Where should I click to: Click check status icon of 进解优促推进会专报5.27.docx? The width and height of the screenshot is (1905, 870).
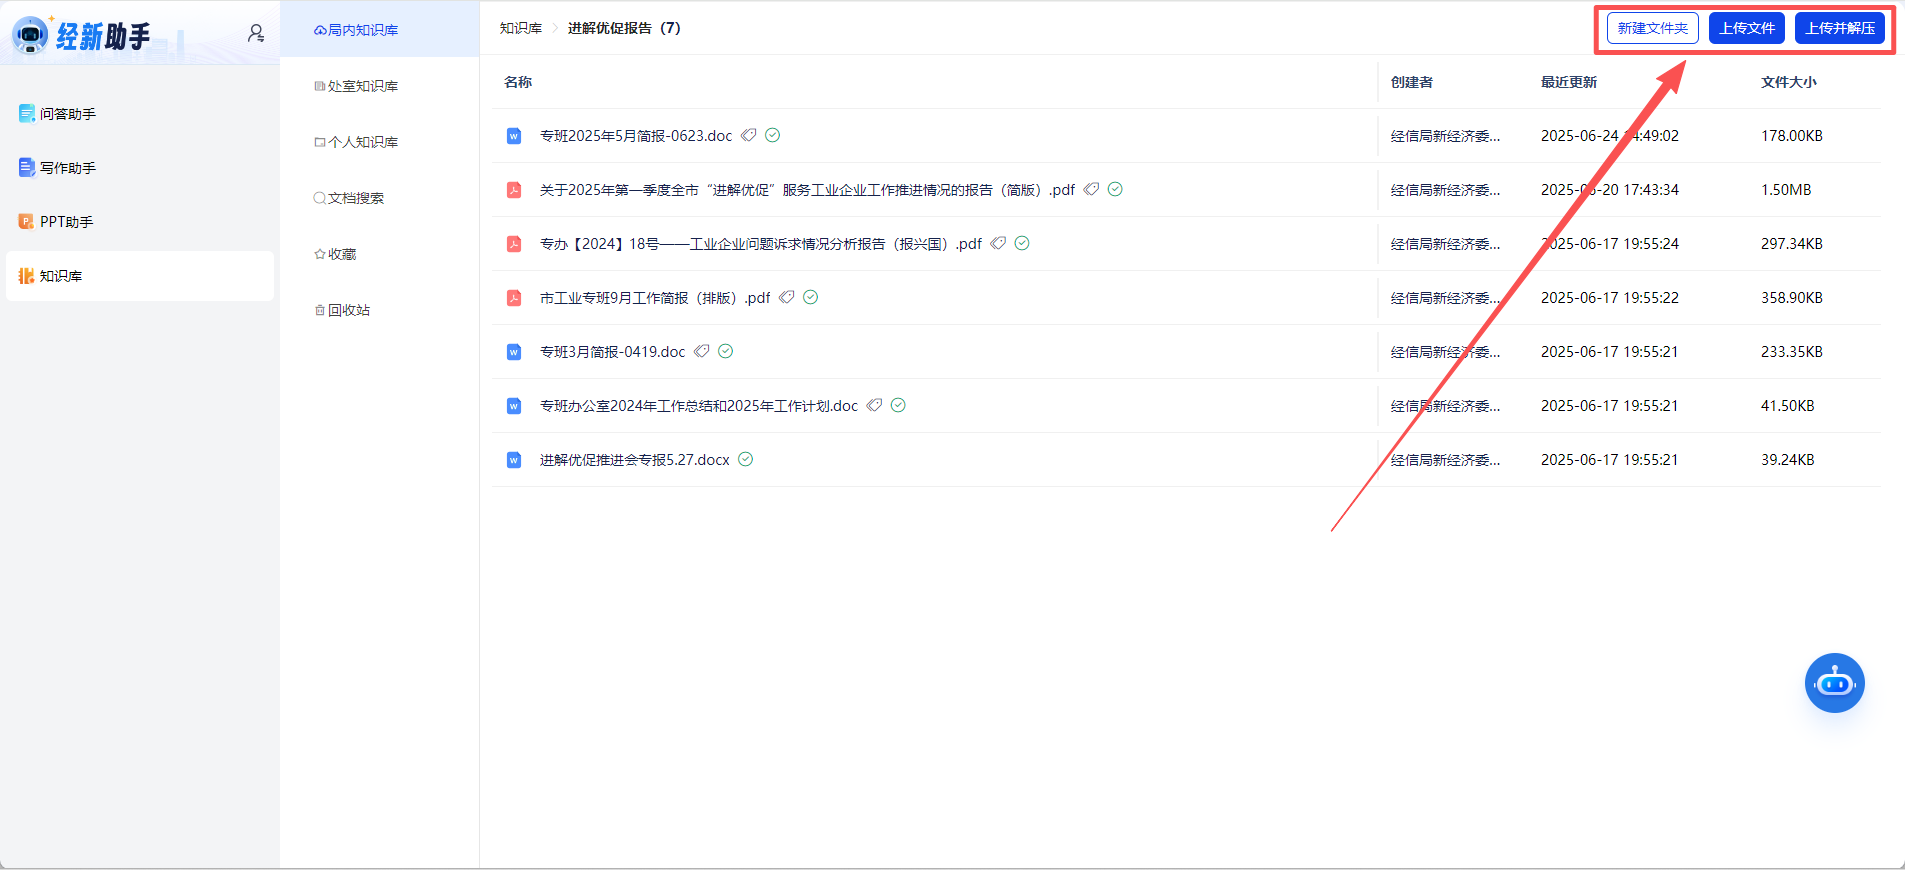(x=746, y=459)
